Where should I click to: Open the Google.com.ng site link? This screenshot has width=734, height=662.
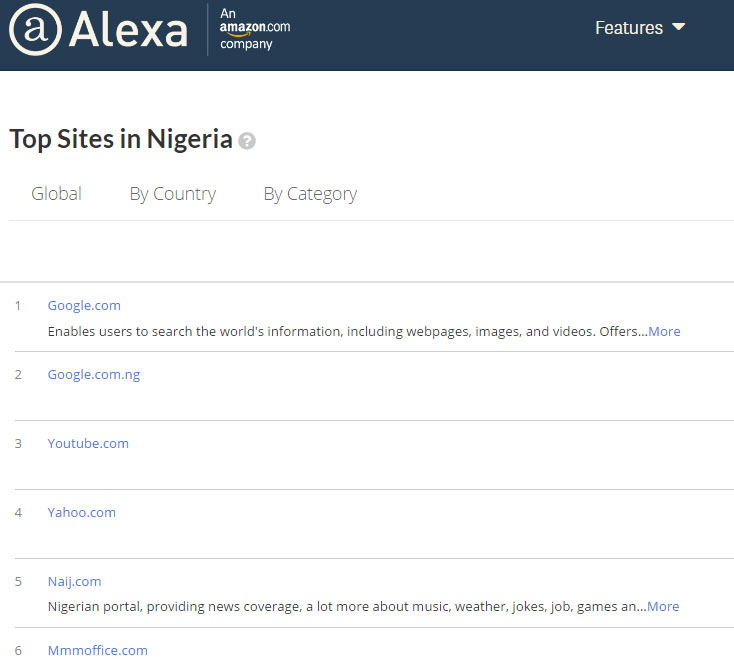click(94, 375)
